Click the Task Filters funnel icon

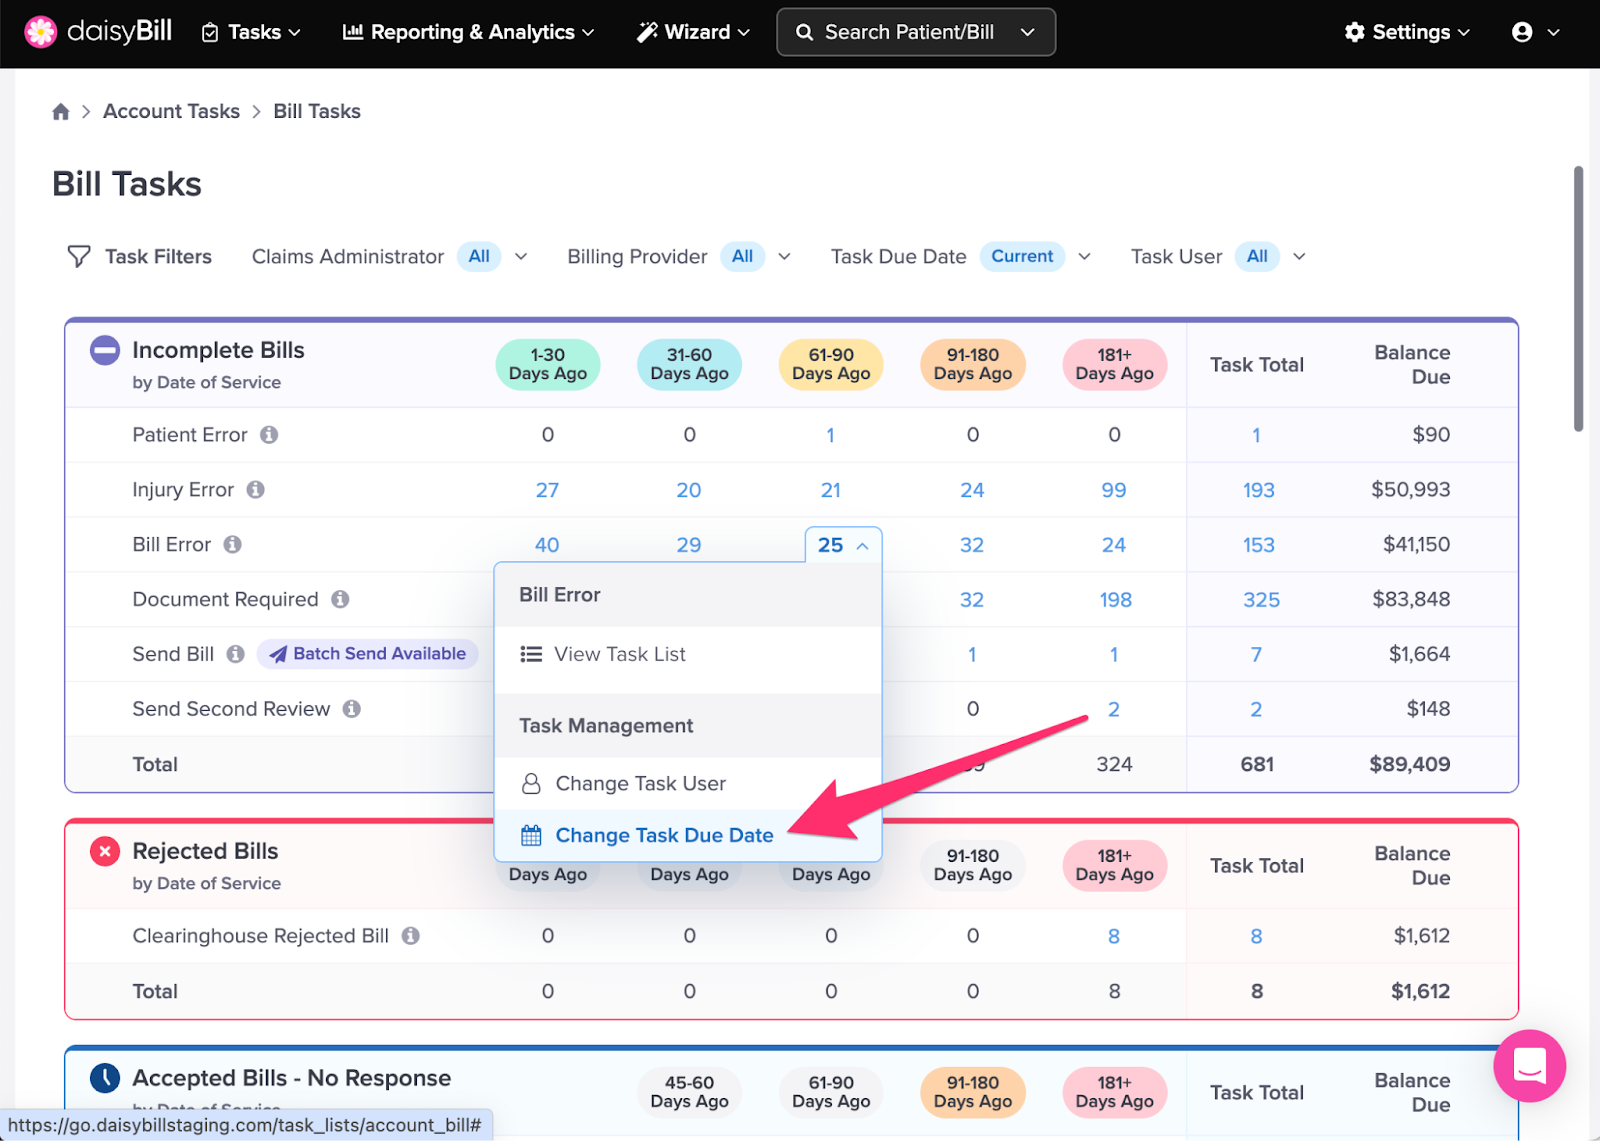(x=78, y=256)
